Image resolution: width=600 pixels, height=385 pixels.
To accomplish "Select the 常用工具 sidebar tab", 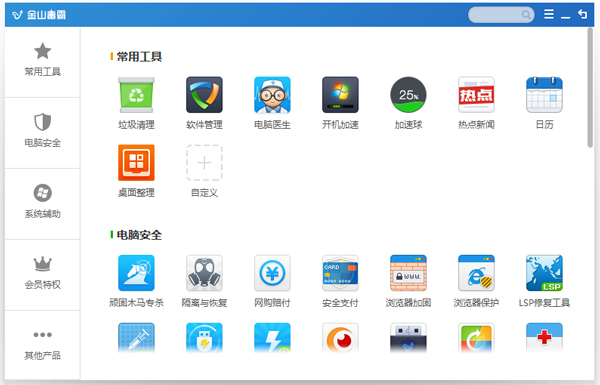I will [42, 62].
